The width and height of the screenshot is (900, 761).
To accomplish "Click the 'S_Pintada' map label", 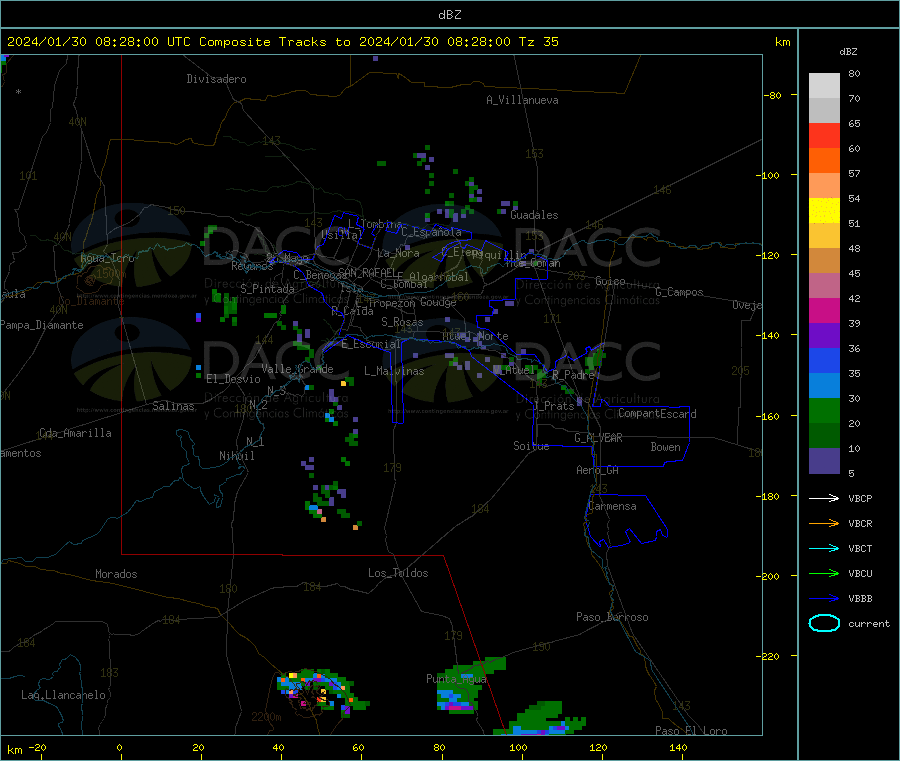I will pyautogui.click(x=267, y=289).
